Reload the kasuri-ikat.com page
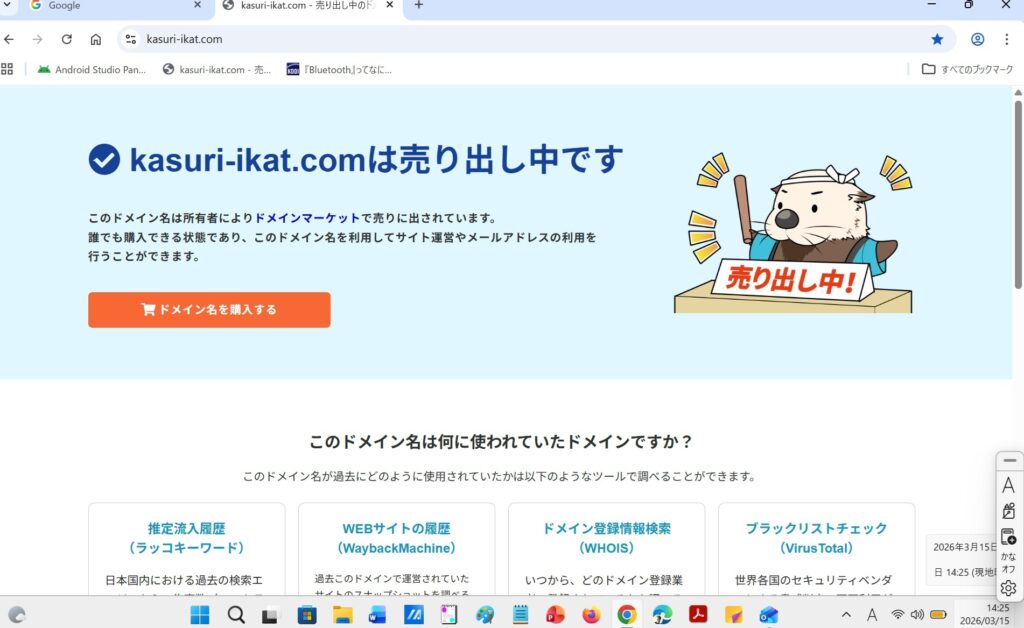1024x628 pixels. tap(67, 39)
